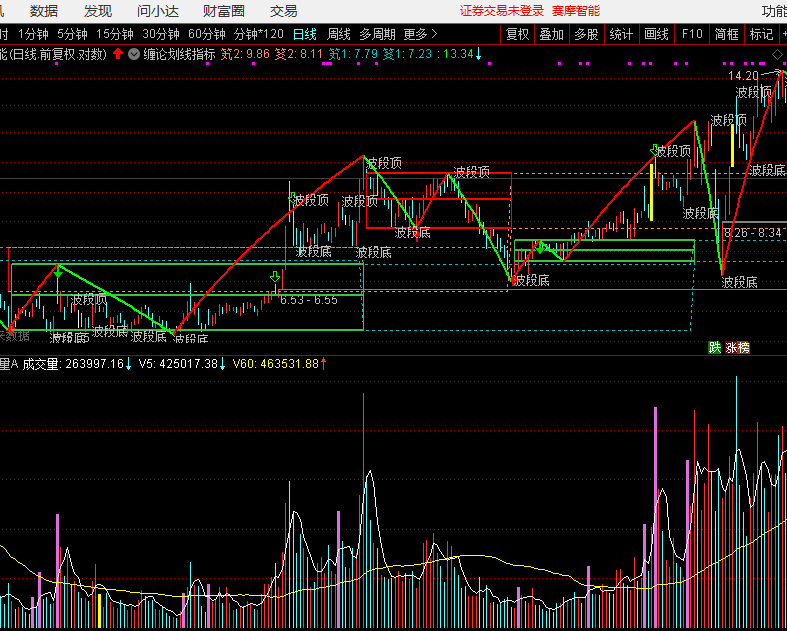
Task: Click the green down arrow near 6.53 - 6.55
Action: 275,277
